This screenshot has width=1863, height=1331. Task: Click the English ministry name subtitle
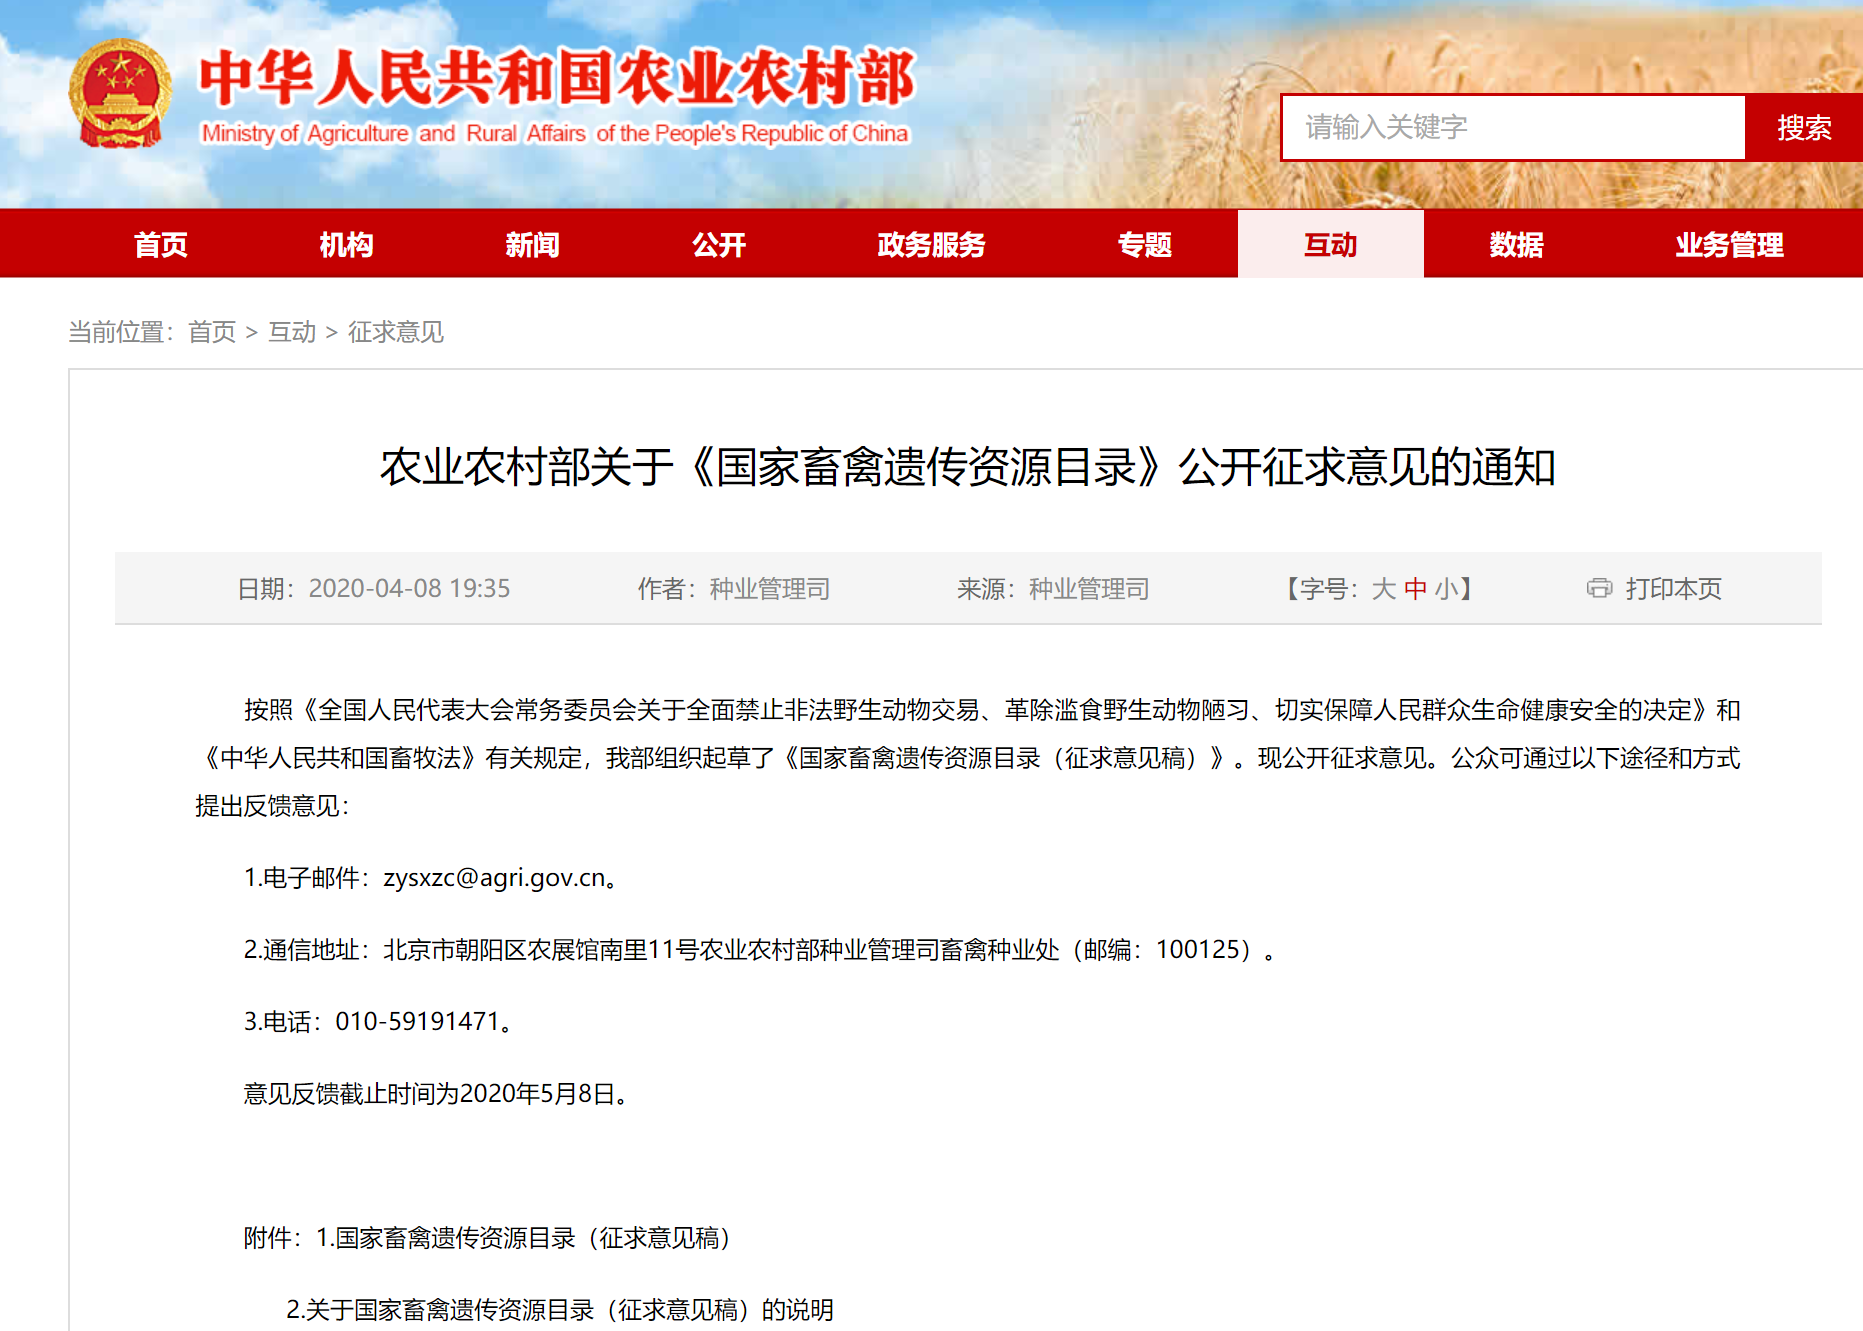point(555,133)
